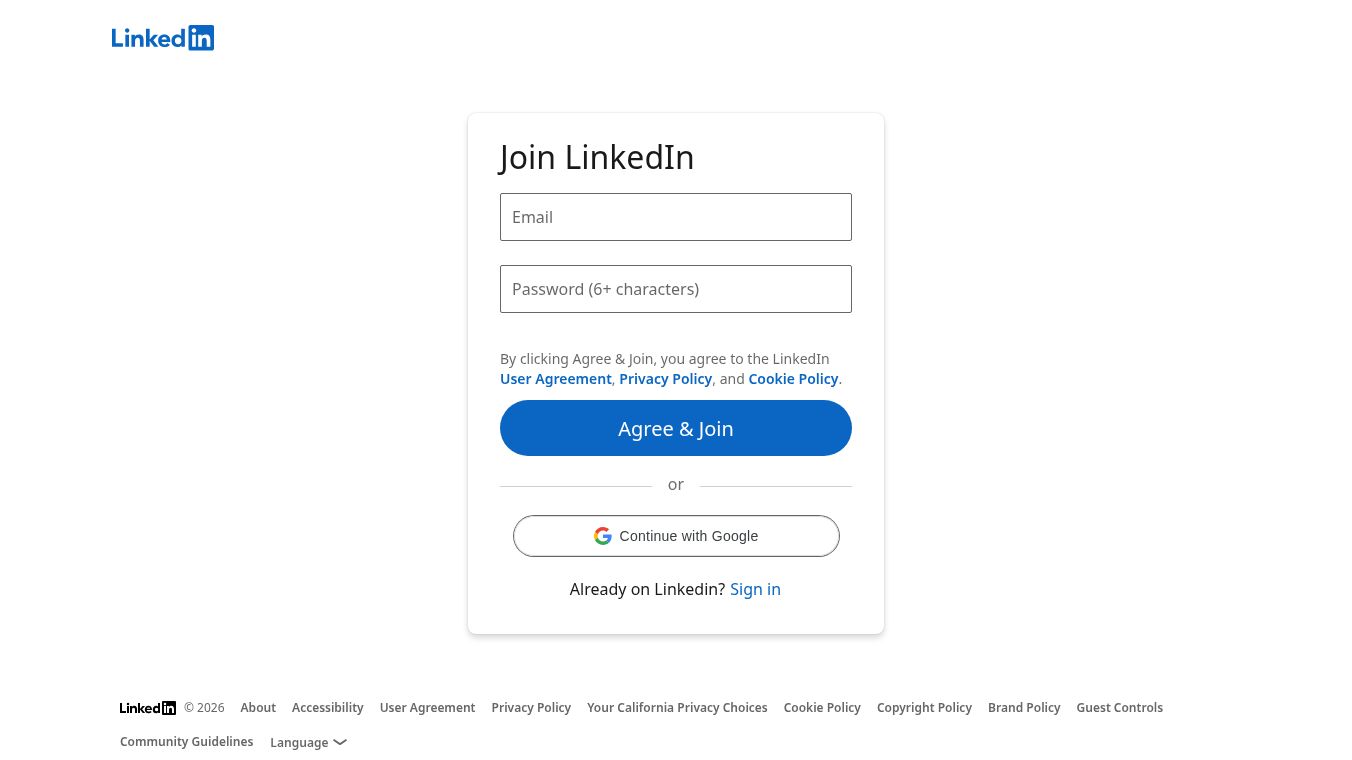
Task: View Community Guidelines link
Action: [x=186, y=742]
